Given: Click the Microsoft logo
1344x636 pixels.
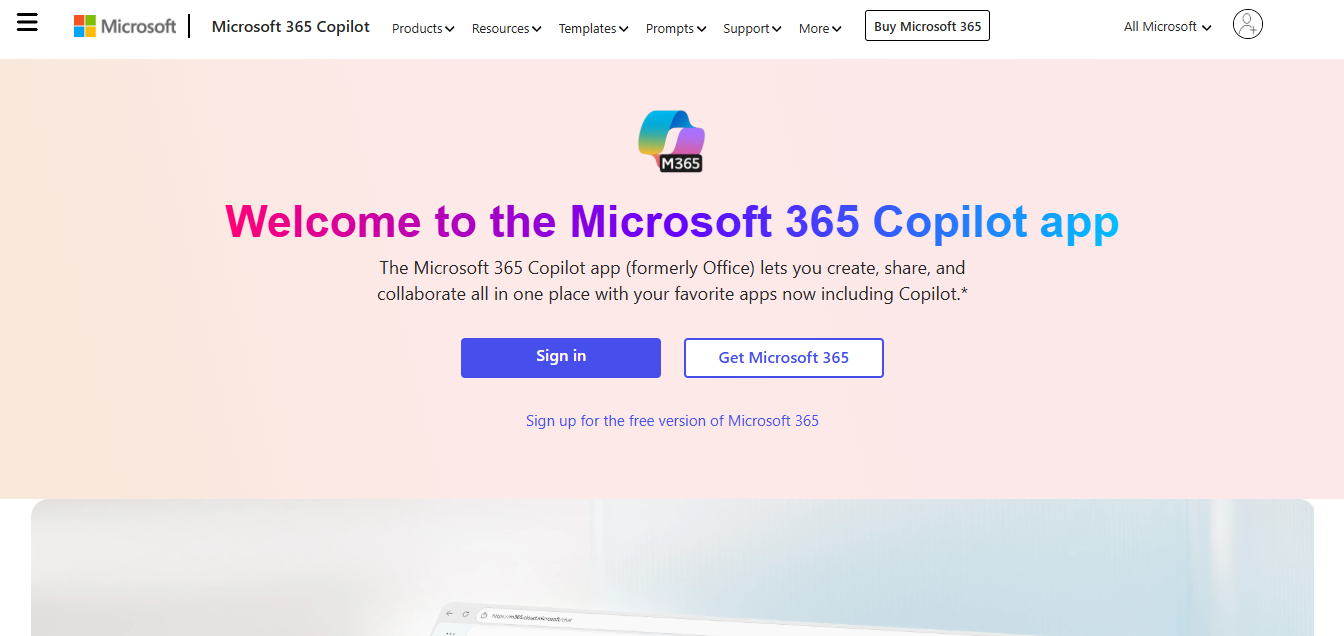Looking at the screenshot, I should (x=125, y=26).
